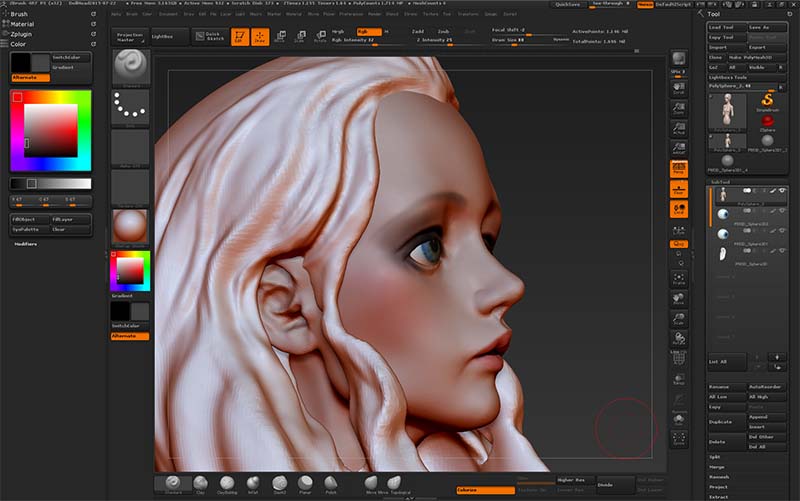This screenshot has width=800, height=501.
Task: Click the right-shelf Rotate view icon
Action: pos(679,339)
